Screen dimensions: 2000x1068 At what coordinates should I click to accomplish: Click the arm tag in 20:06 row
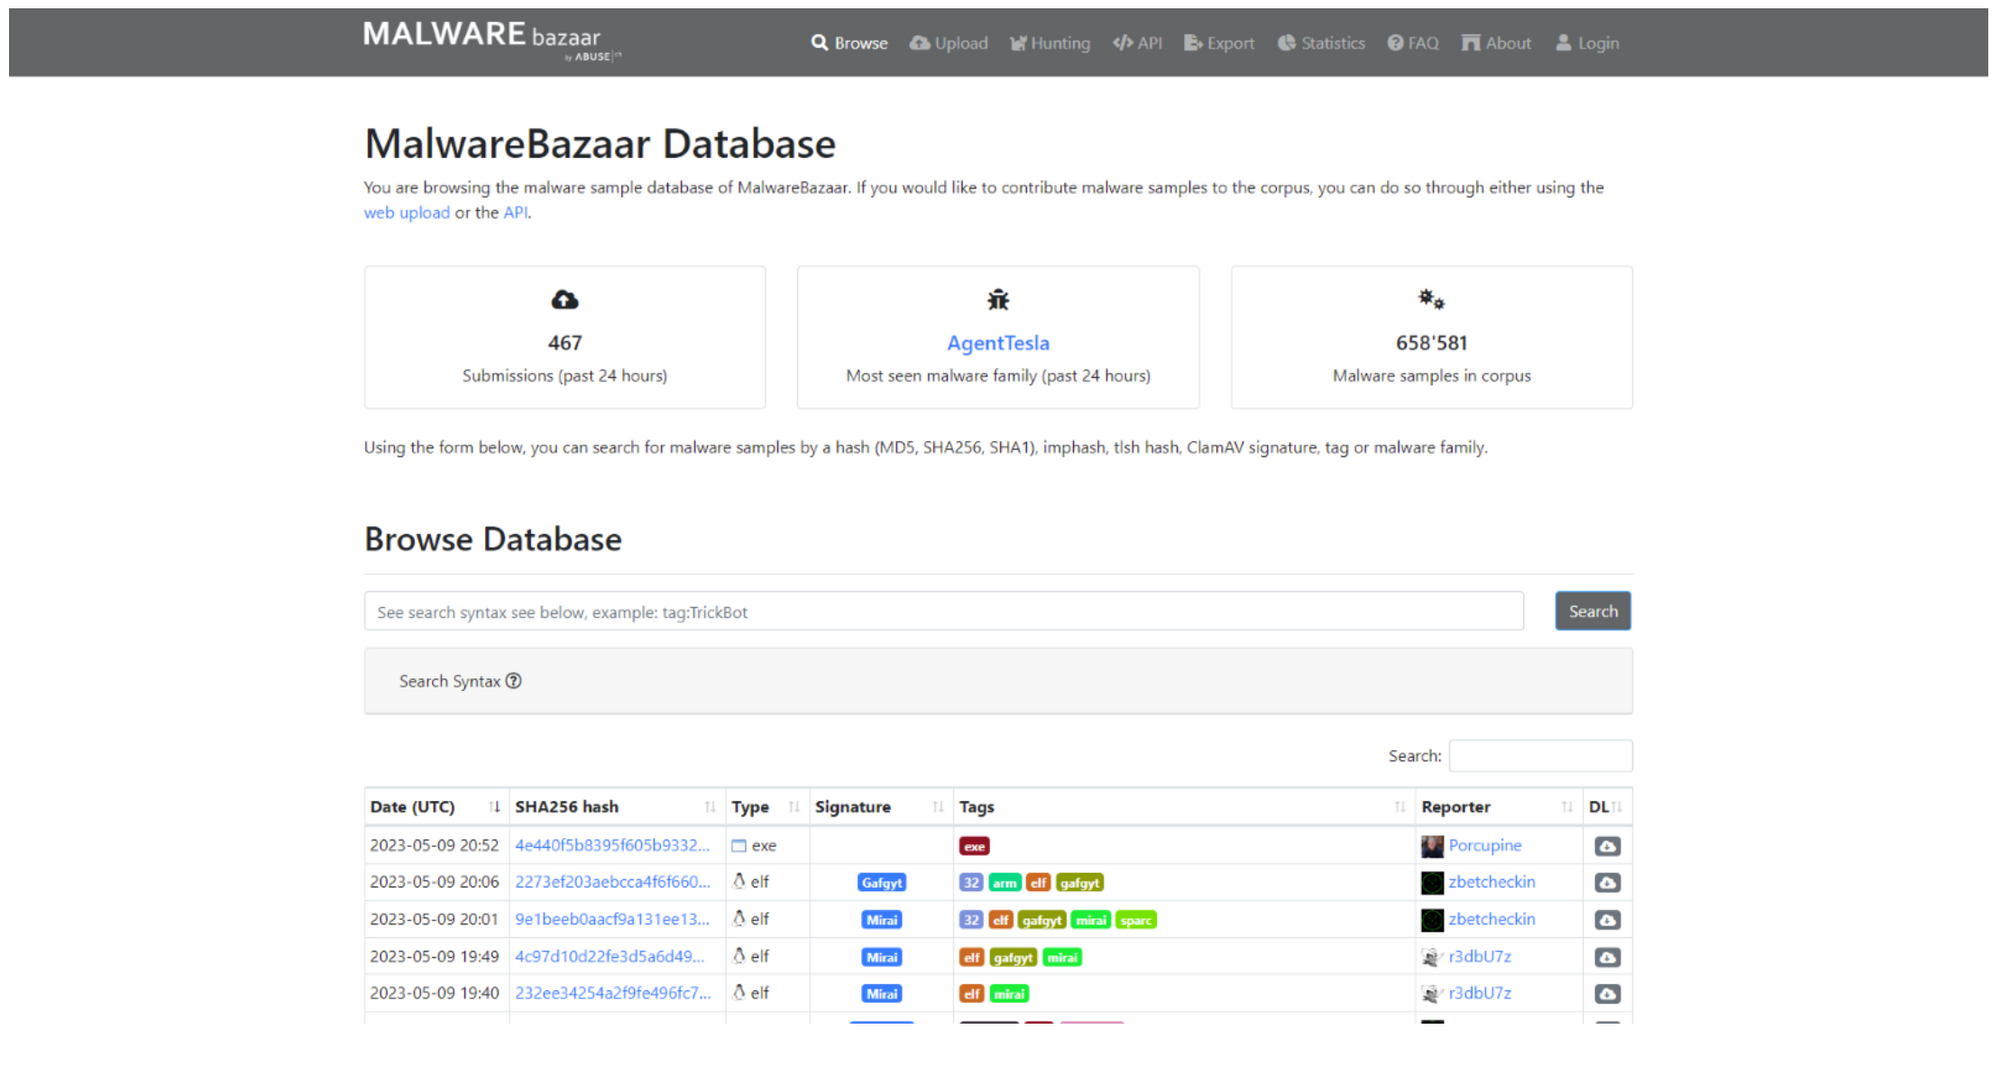[x=1004, y=883]
